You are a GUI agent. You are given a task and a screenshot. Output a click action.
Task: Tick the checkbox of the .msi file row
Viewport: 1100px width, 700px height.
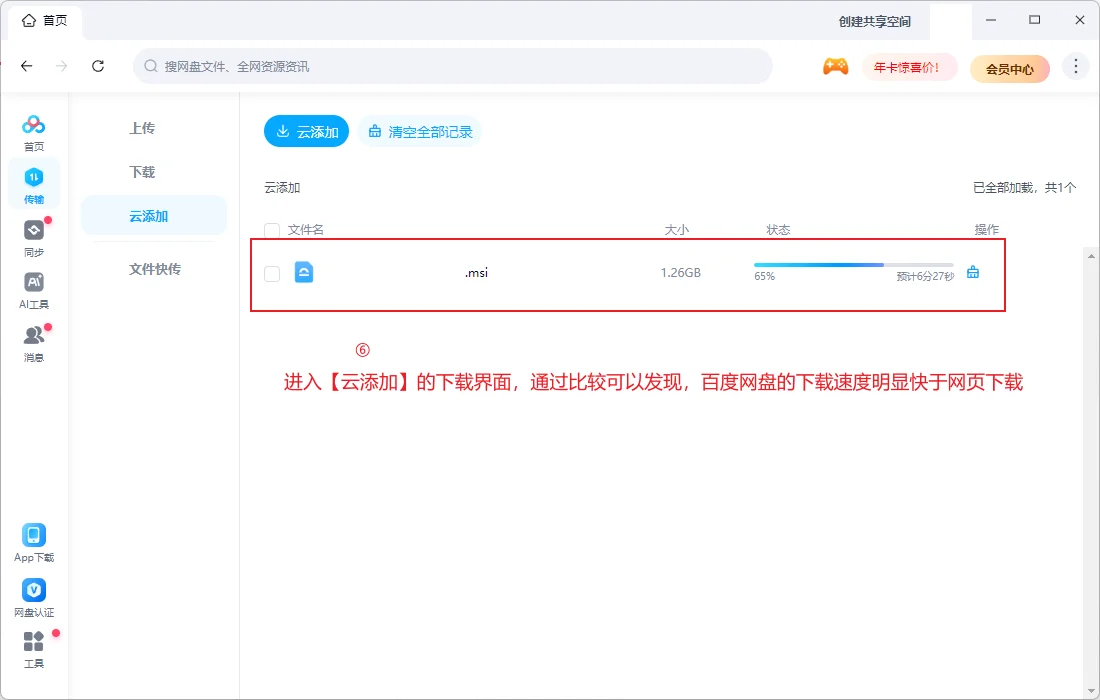271,272
